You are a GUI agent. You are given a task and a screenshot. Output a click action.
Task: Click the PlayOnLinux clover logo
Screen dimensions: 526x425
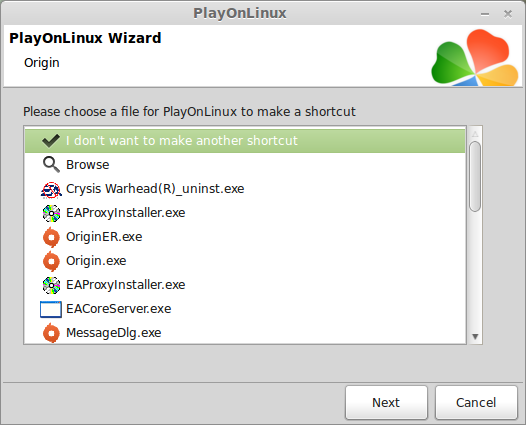475,57
